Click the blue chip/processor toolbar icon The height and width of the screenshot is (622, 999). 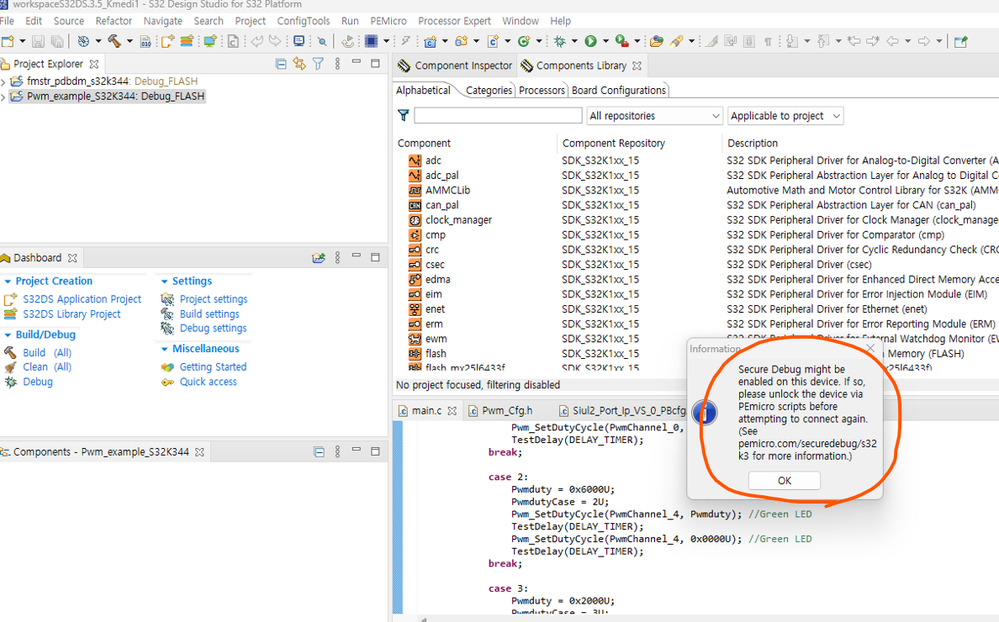pos(371,41)
